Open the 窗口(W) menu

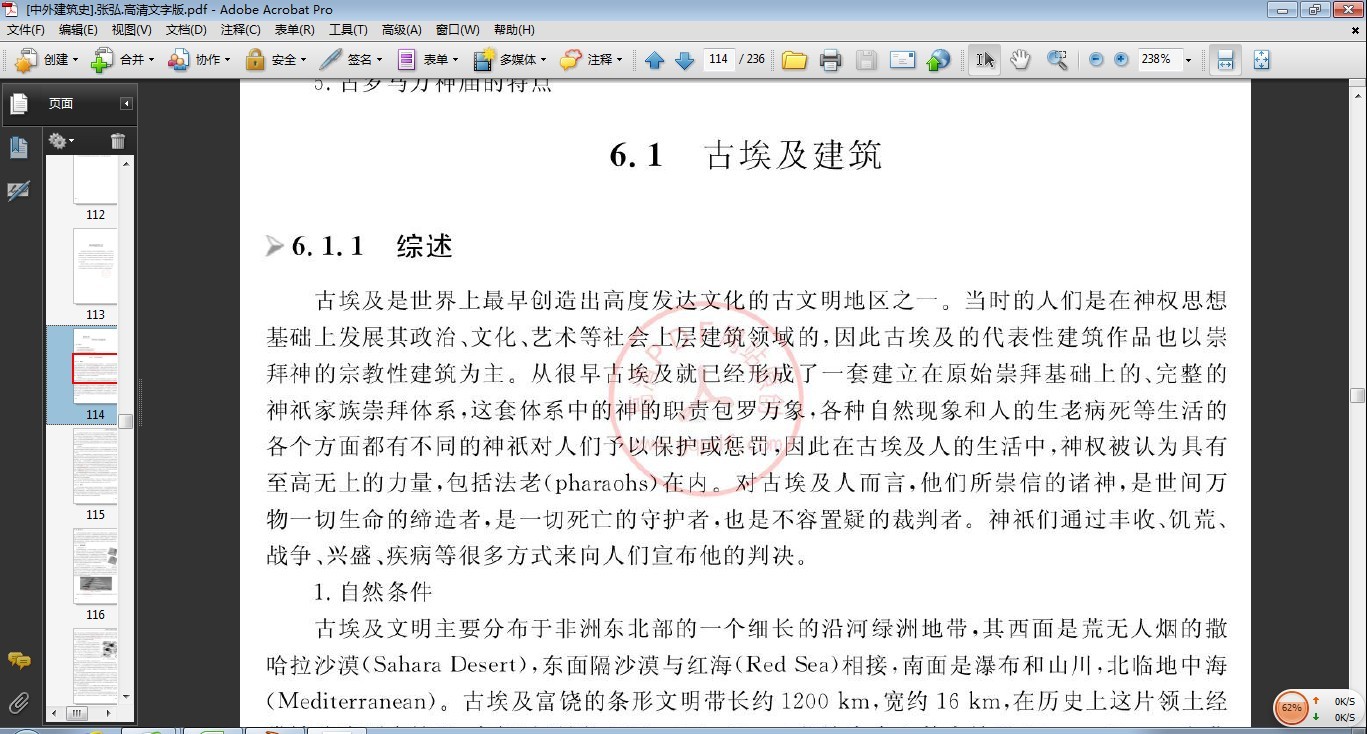pos(457,30)
